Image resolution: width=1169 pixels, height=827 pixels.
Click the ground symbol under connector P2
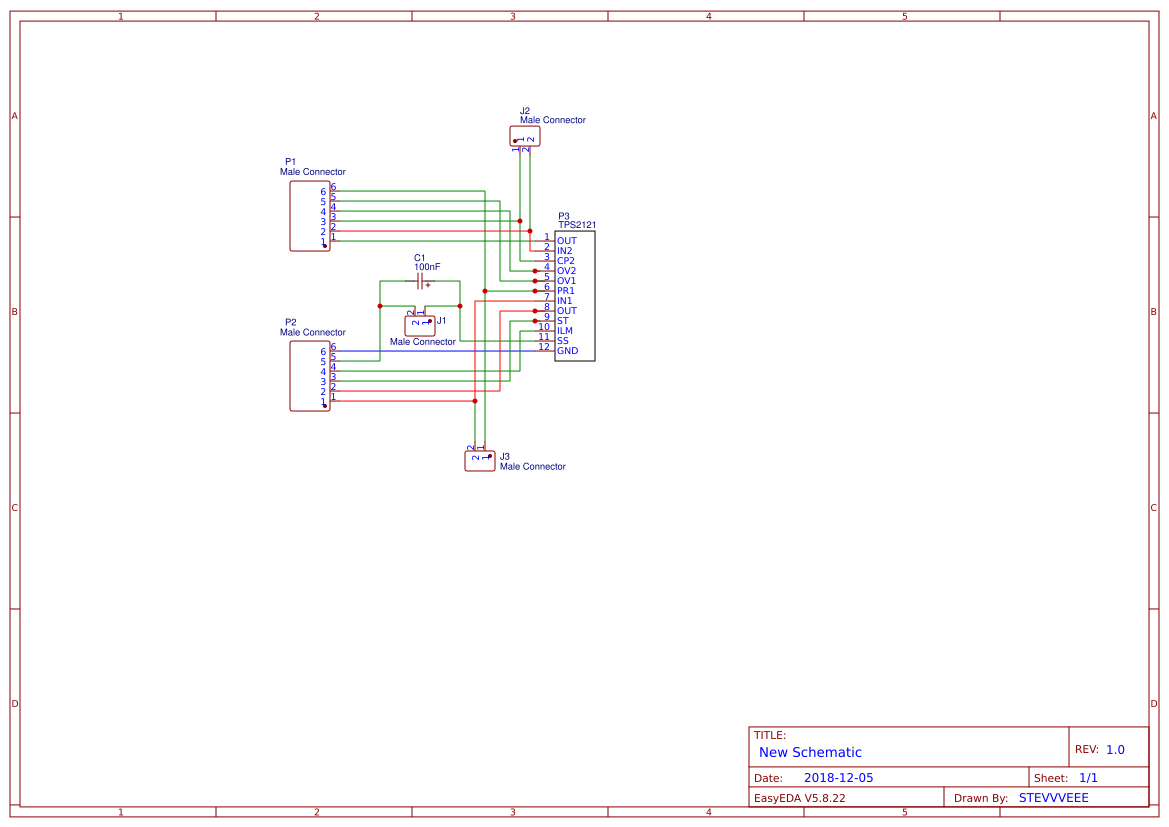(x=323, y=405)
